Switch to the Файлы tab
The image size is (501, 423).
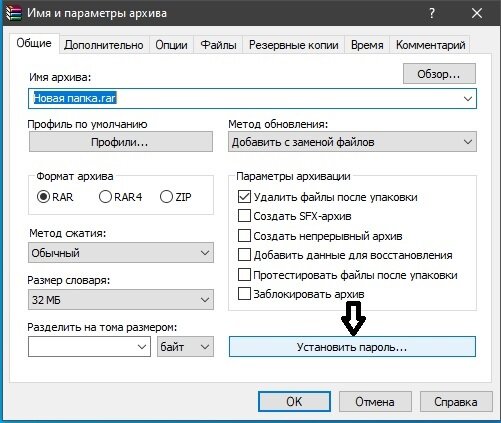219,45
